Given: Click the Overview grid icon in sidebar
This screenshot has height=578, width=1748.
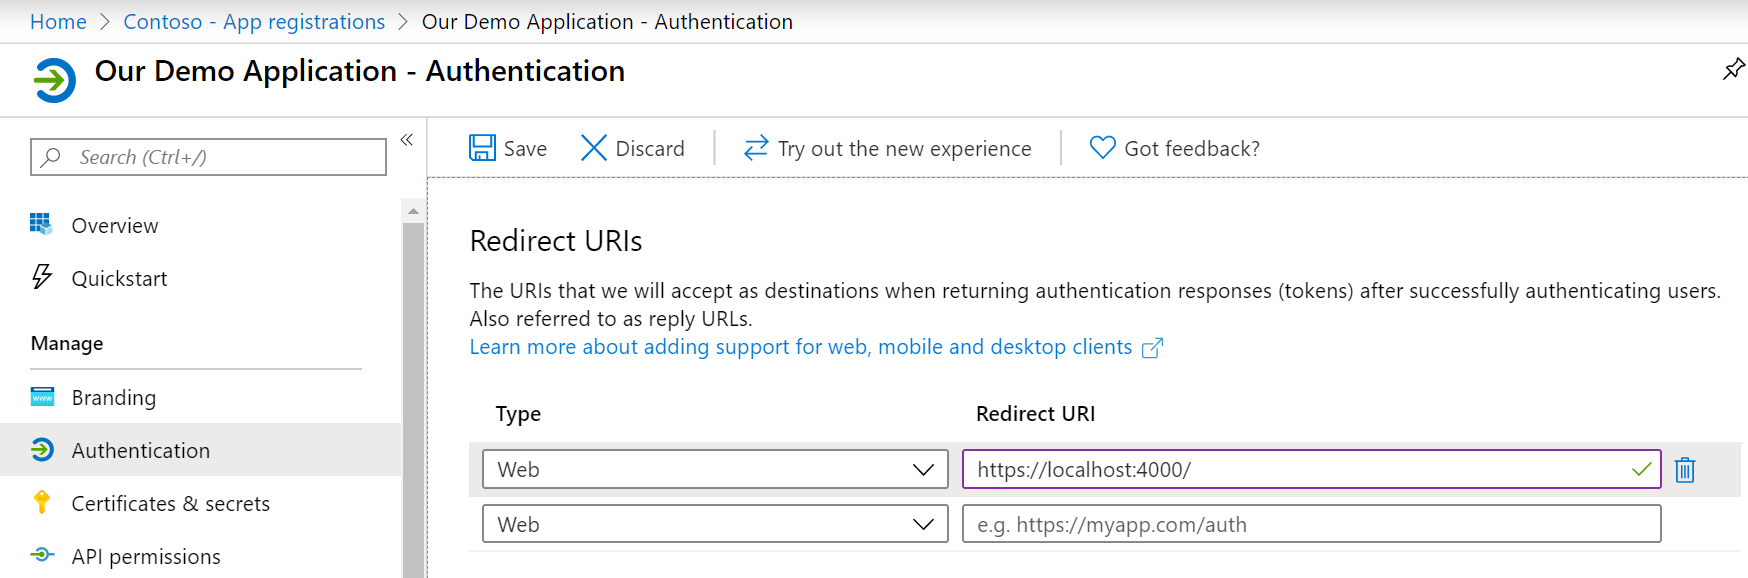Looking at the screenshot, I should coord(41,225).
